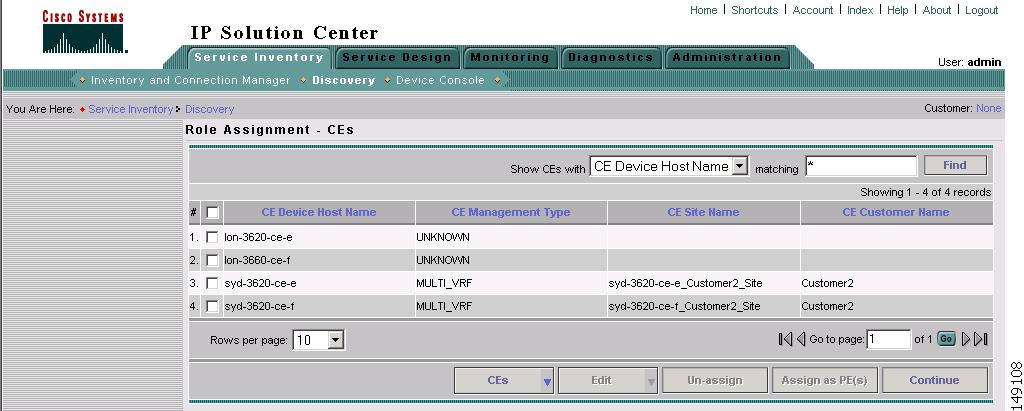Click the Assign as PE(s) button
The image size is (1024, 411).
coord(824,380)
